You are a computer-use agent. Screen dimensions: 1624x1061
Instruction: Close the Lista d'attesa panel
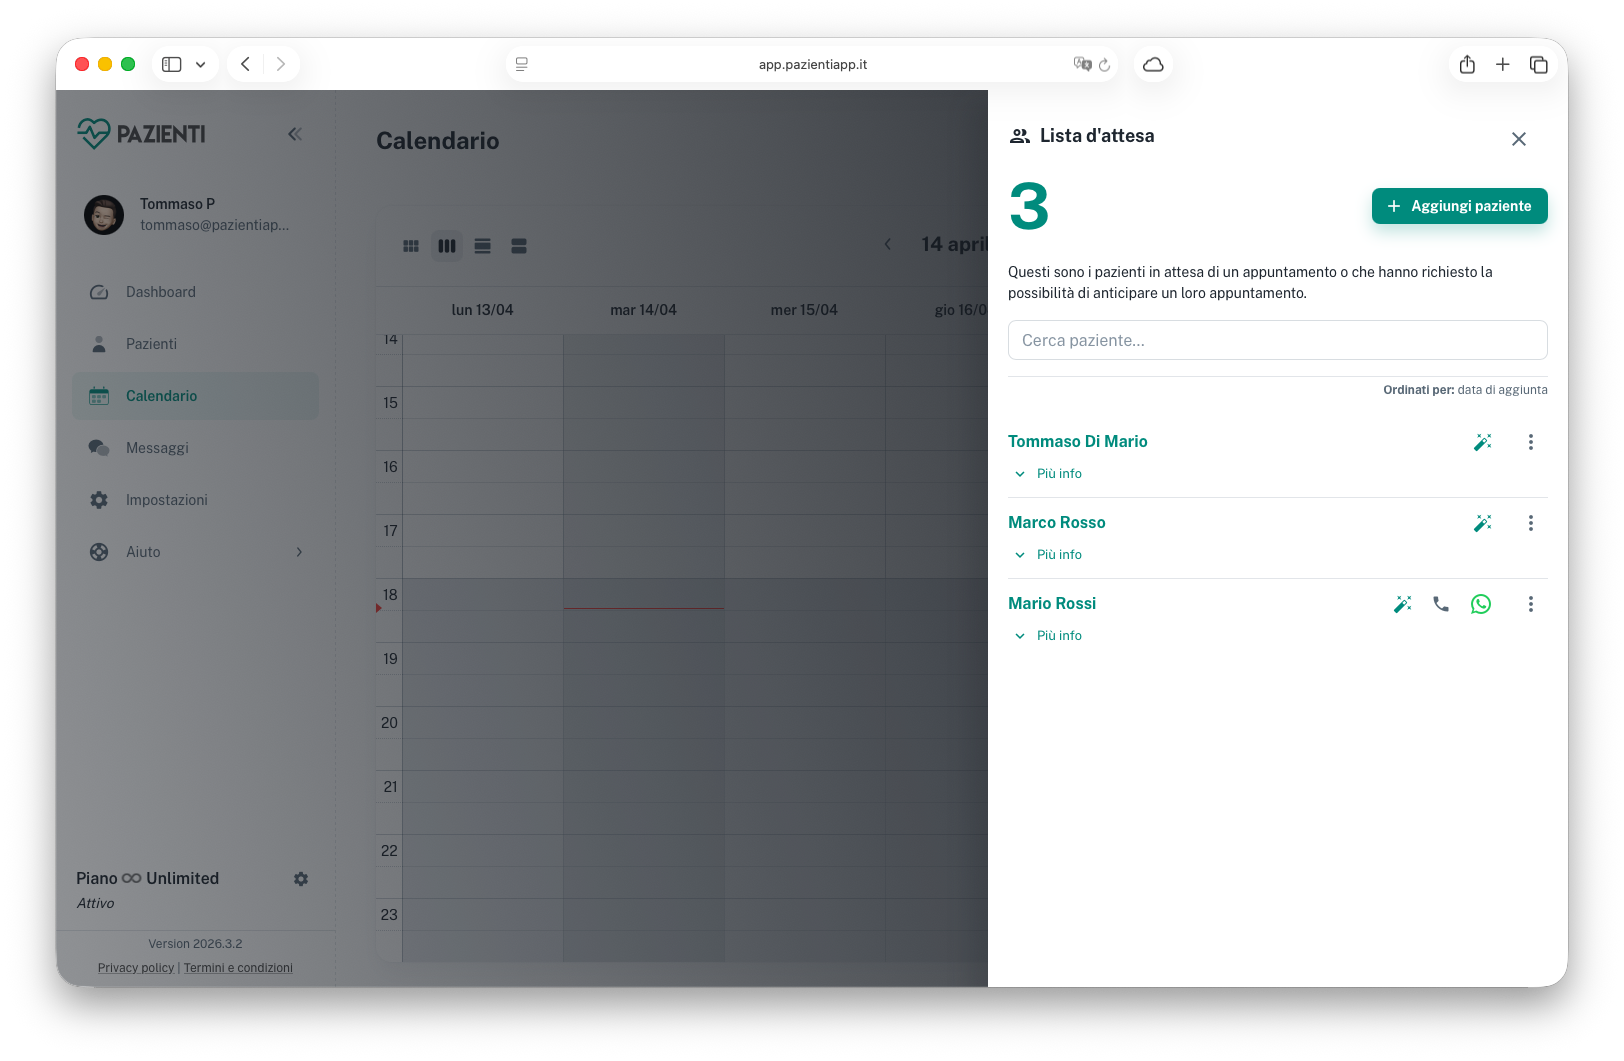coord(1518,139)
